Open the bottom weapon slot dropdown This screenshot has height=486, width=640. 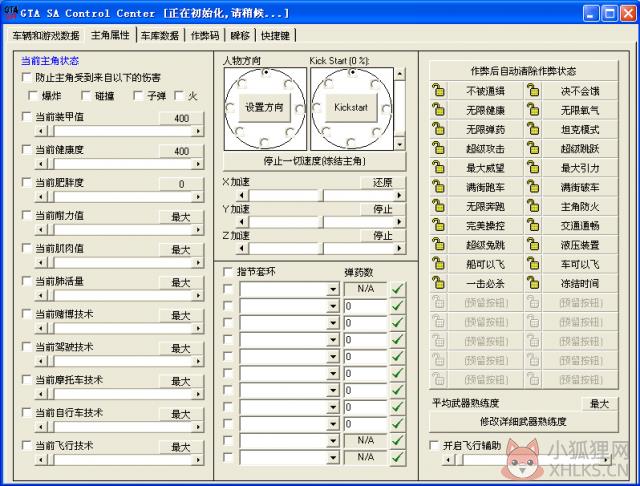pyautogui.click(x=333, y=458)
